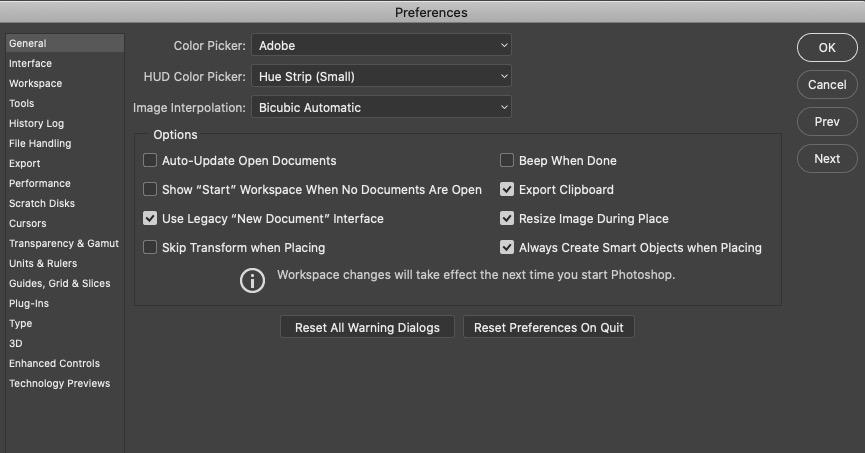Click Reset All Warning Dialogs
The width and height of the screenshot is (865, 453).
coord(367,327)
